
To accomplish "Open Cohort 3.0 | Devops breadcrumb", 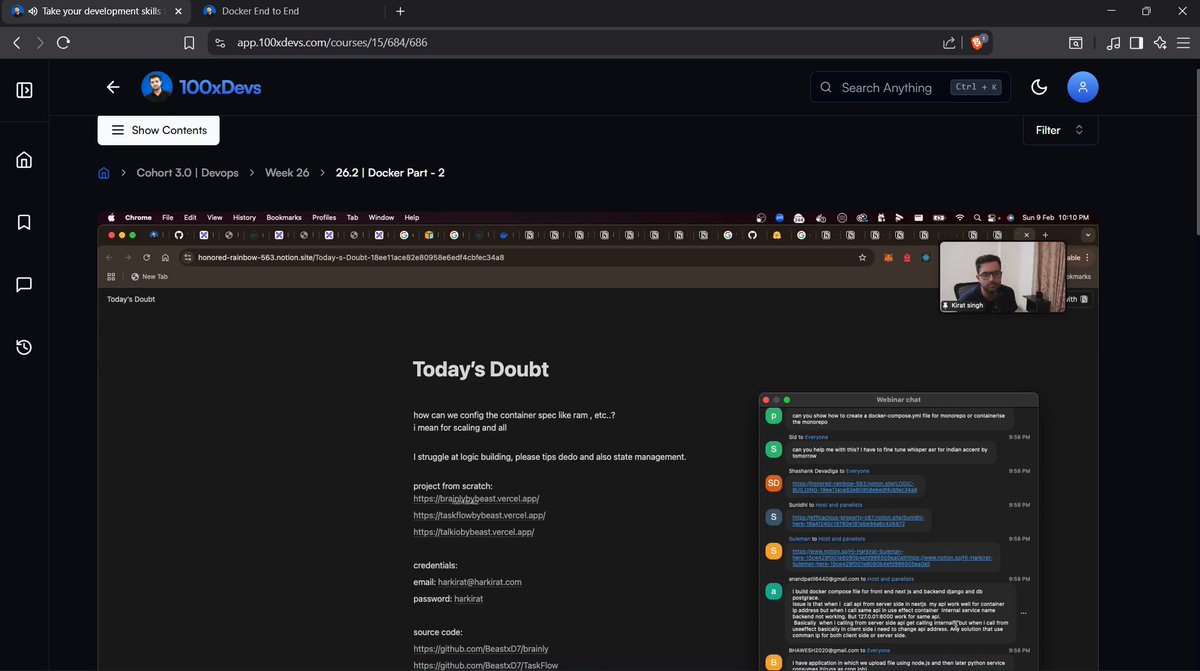I will click(188, 173).
